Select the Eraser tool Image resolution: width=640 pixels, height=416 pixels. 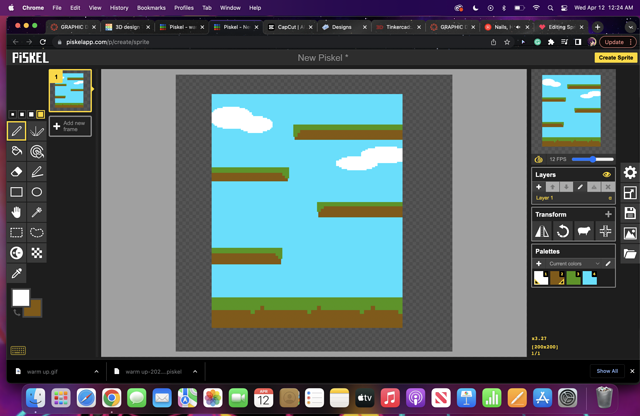click(x=16, y=172)
